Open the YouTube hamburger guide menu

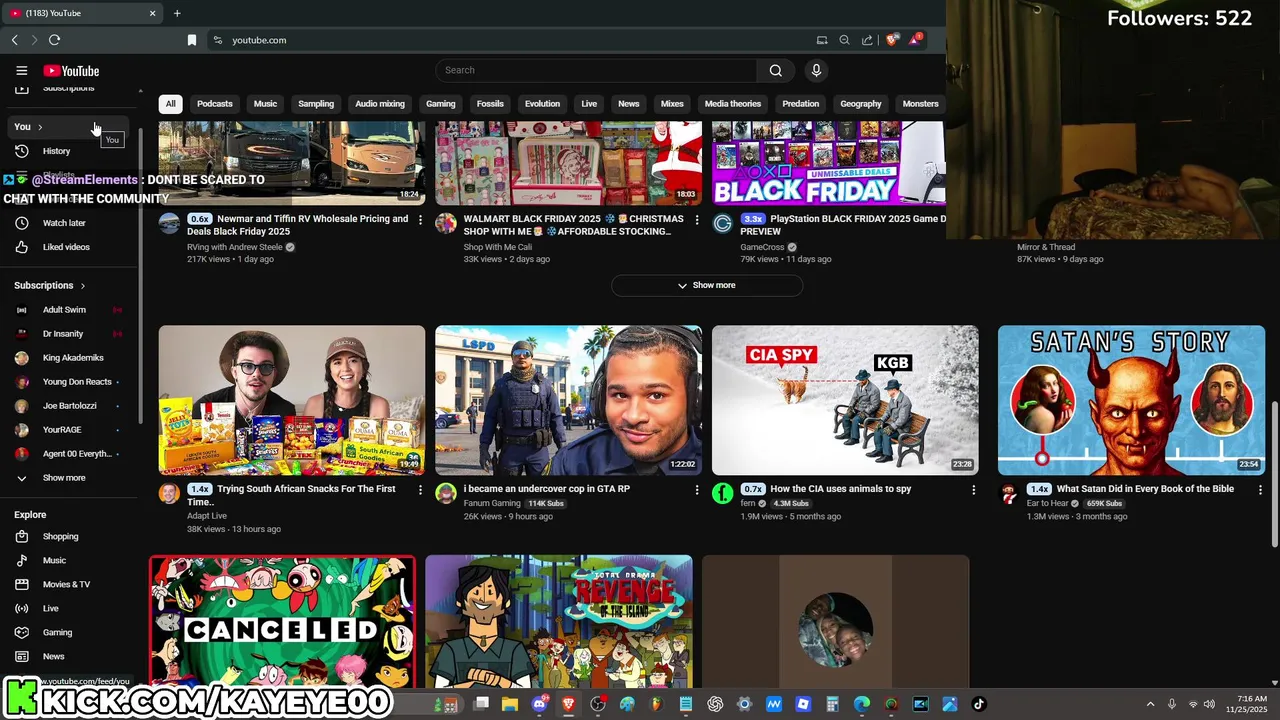click(x=21, y=71)
